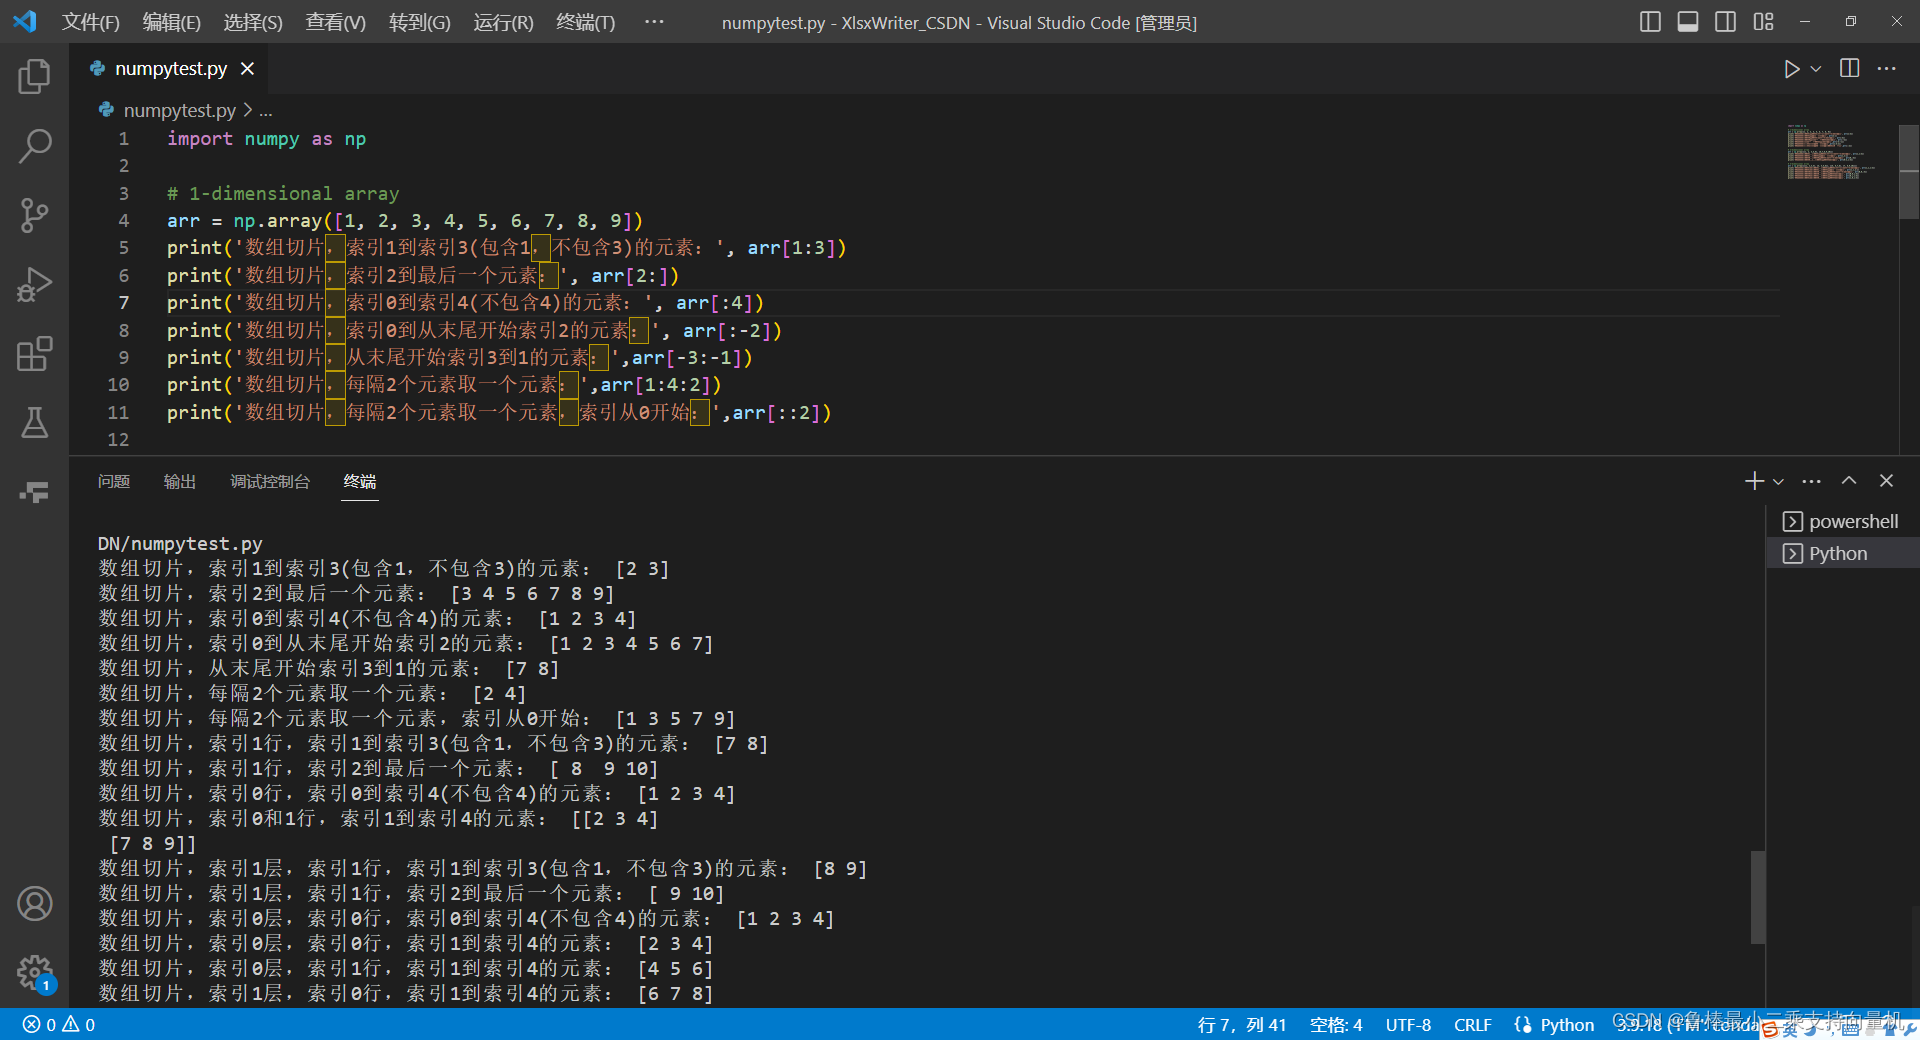Viewport: 1920px width, 1040px height.
Task: Open the 查看(V) menu
Action: click(336, 22)
